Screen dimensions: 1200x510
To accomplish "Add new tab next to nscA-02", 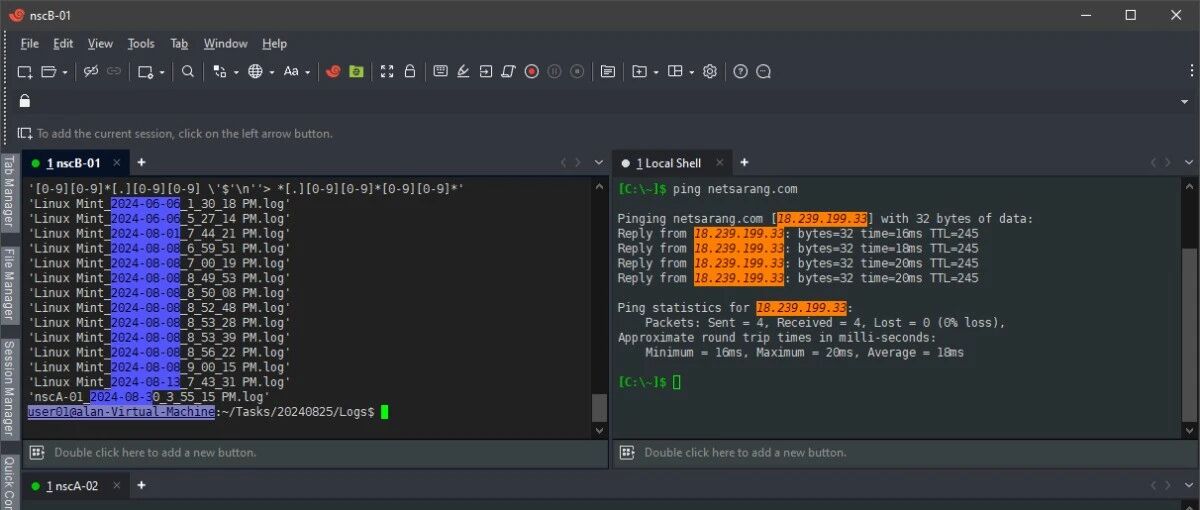I will (141, 485).
